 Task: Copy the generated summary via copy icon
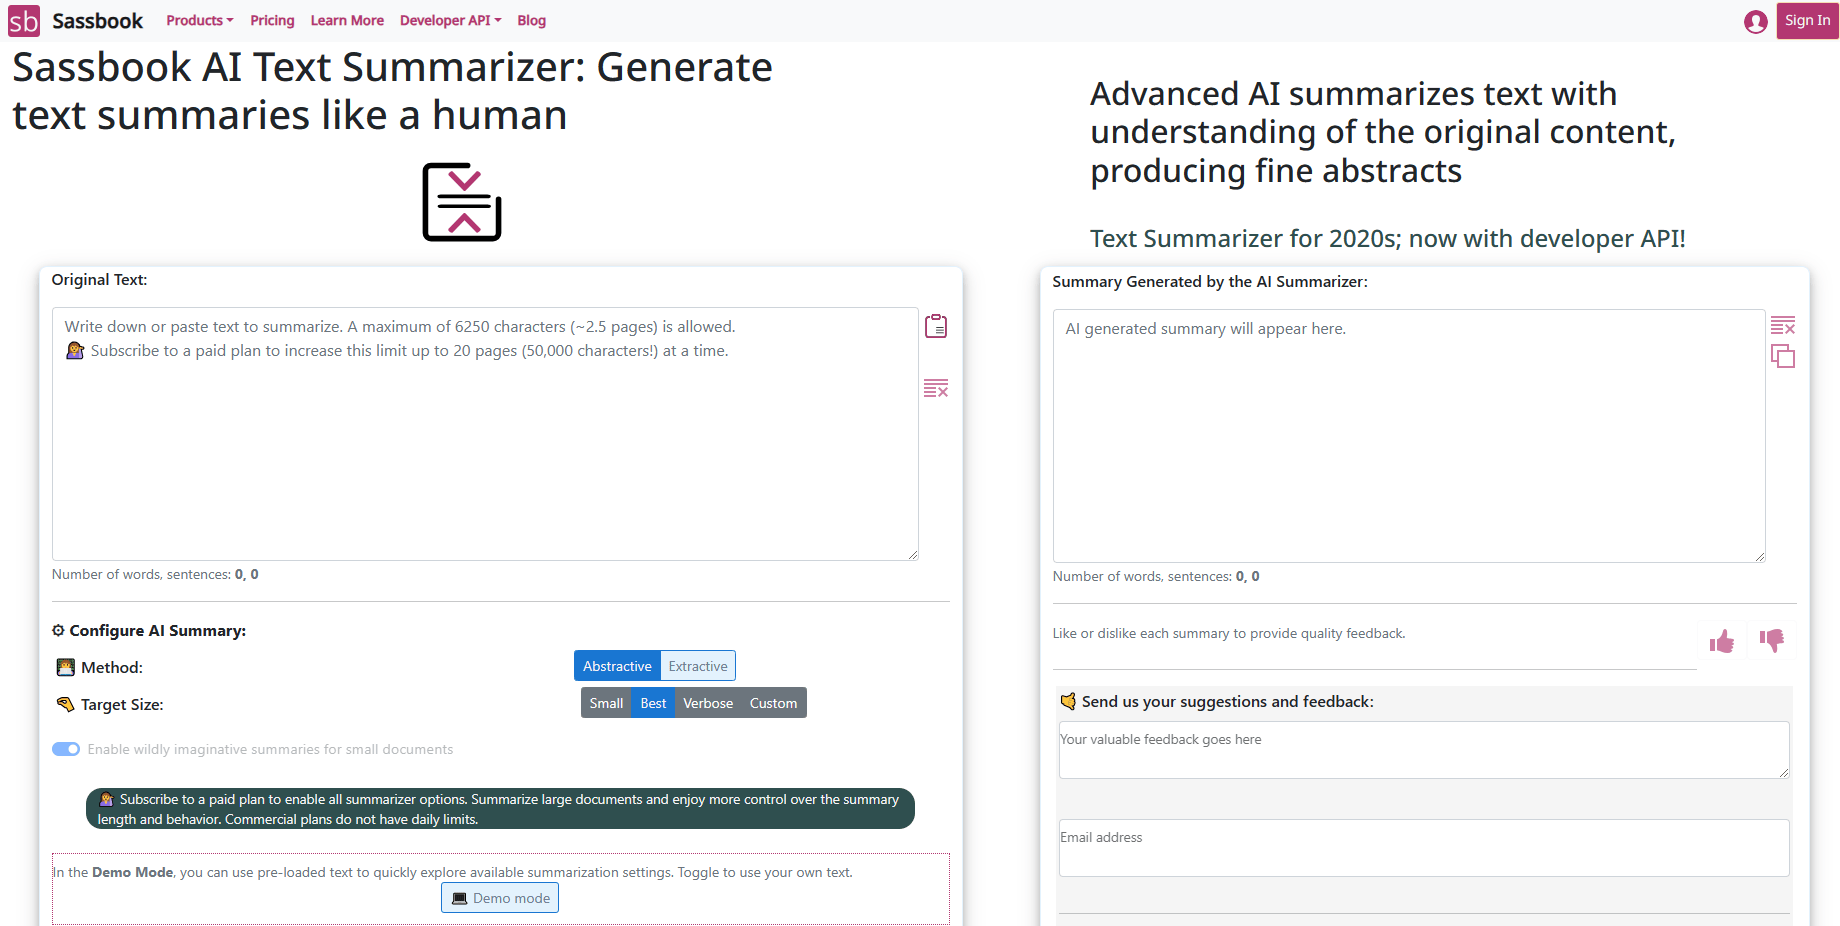tap(1783, 357)
